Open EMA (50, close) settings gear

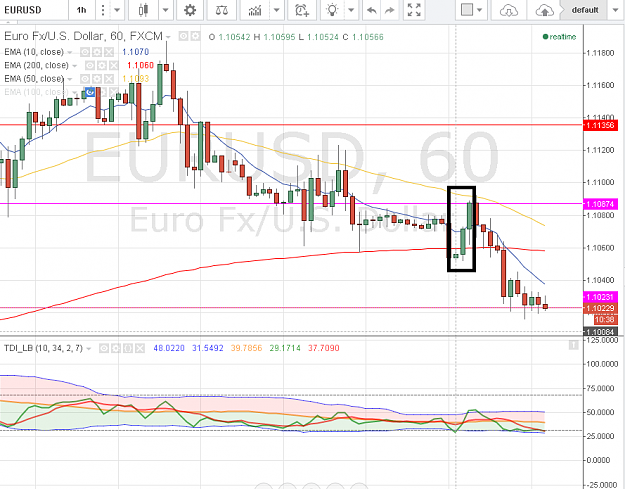(96, 79)
